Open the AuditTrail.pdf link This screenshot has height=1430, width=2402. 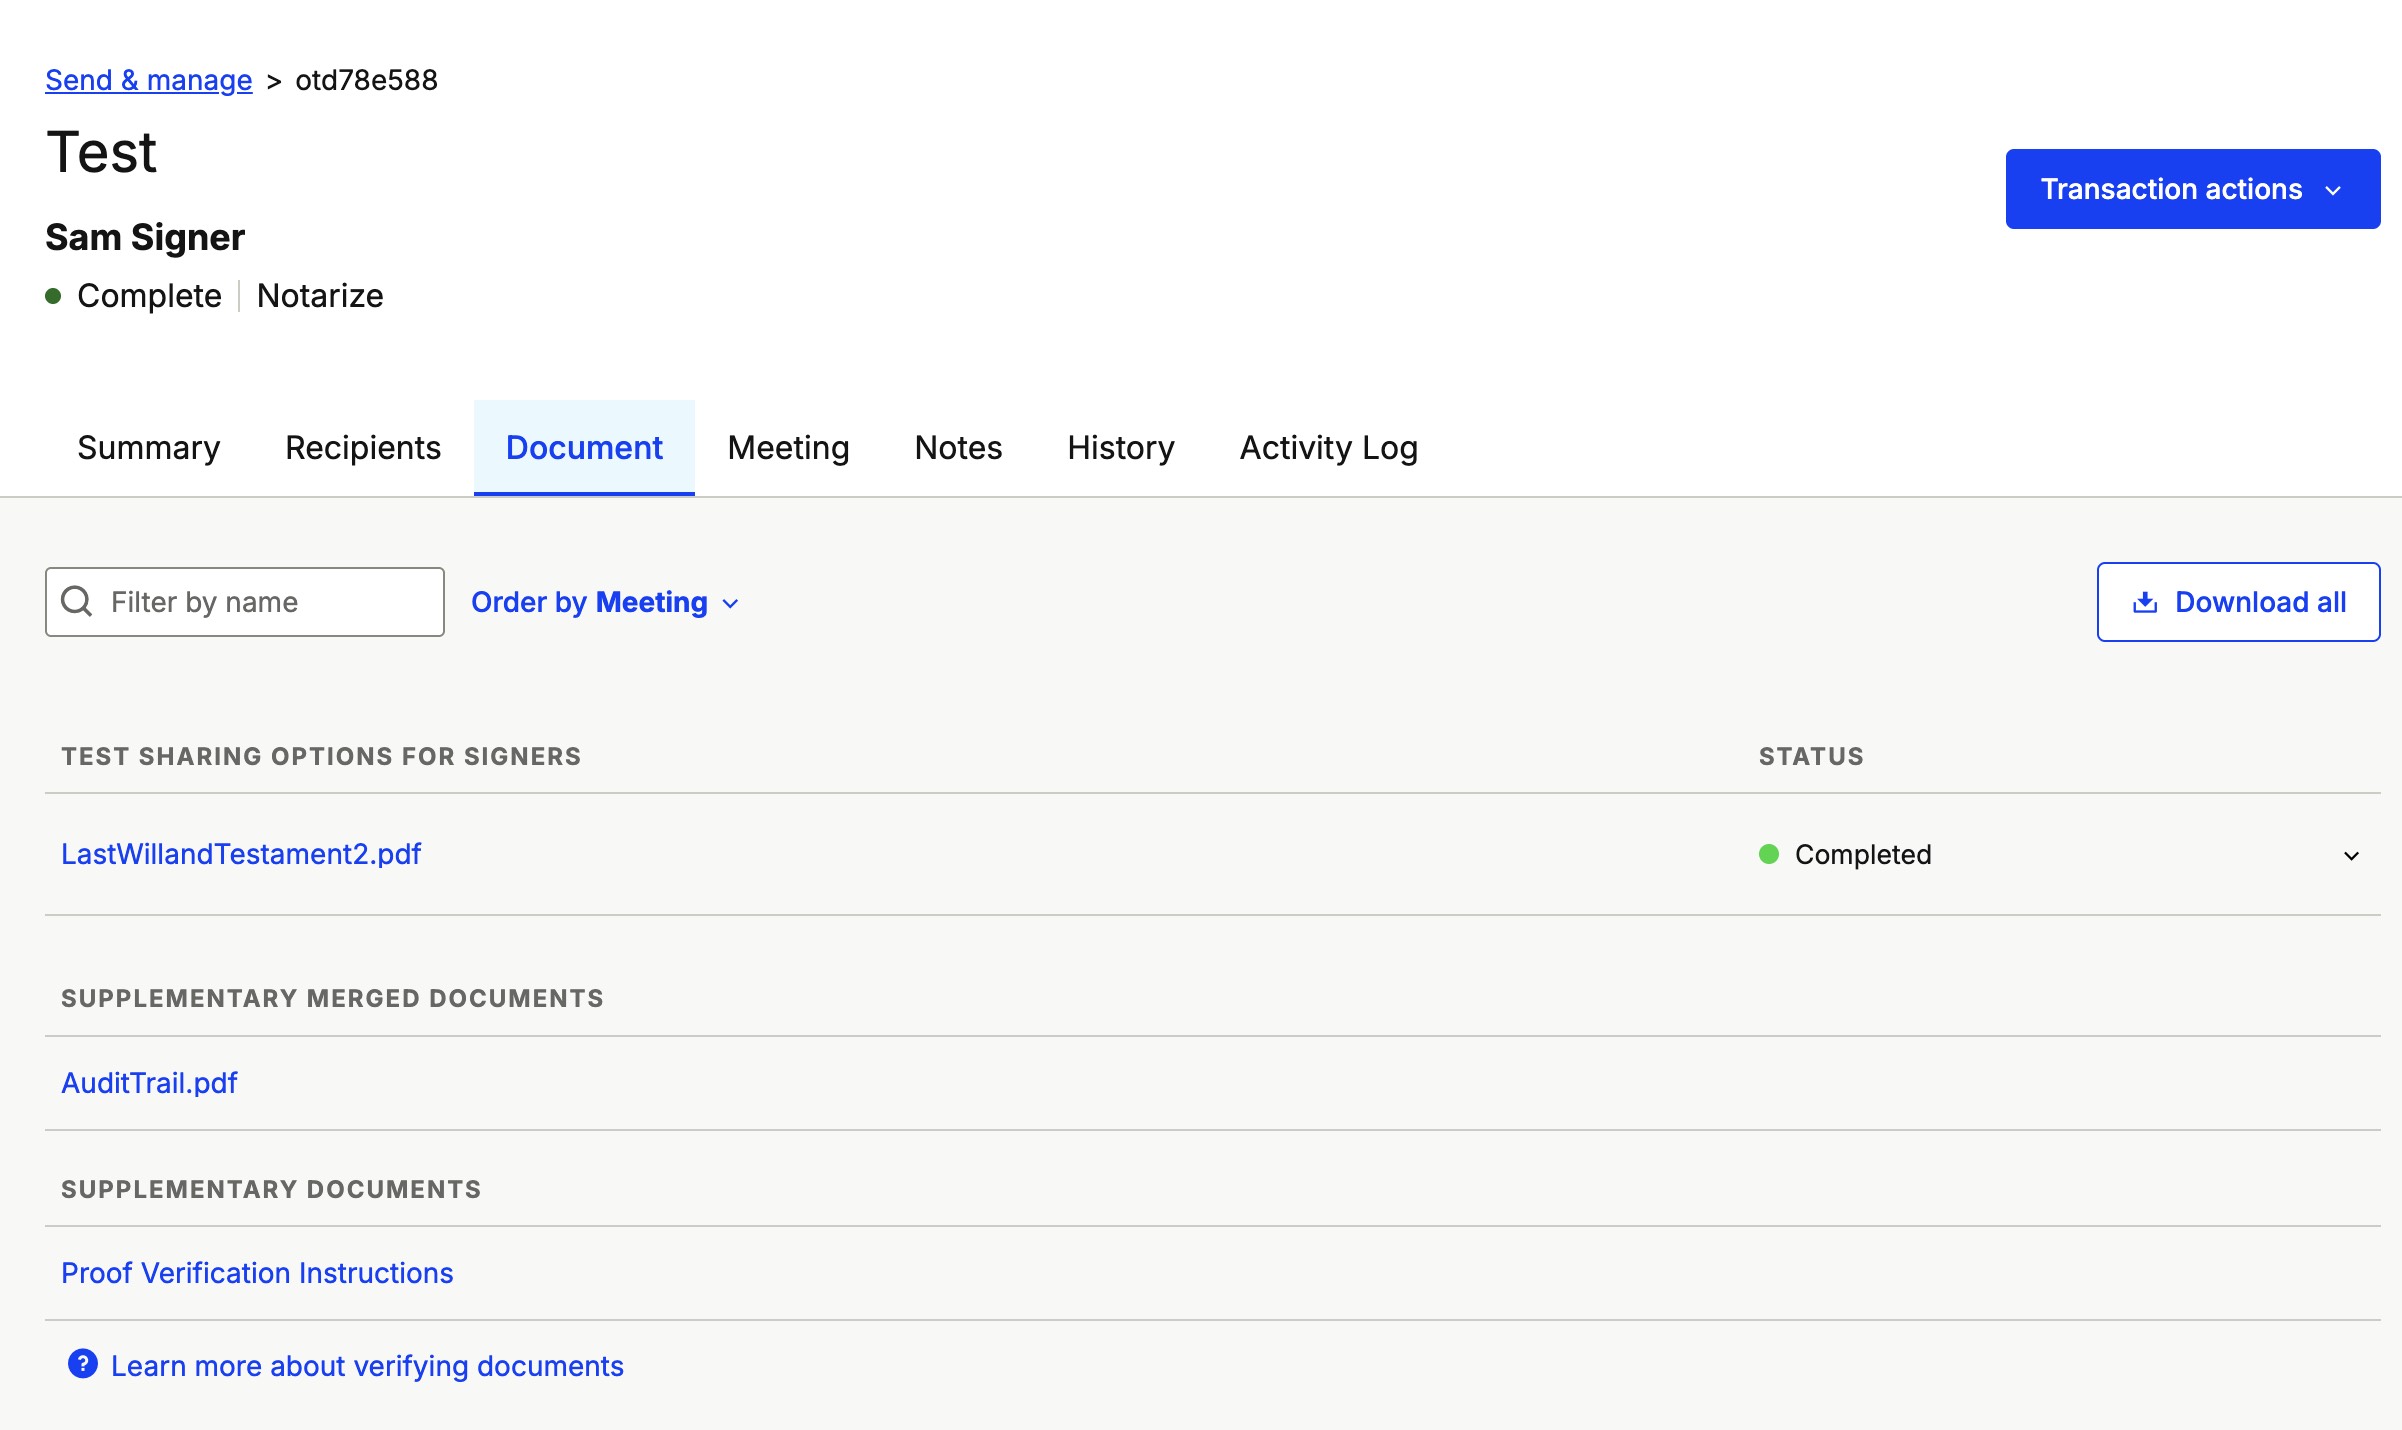149,1083
